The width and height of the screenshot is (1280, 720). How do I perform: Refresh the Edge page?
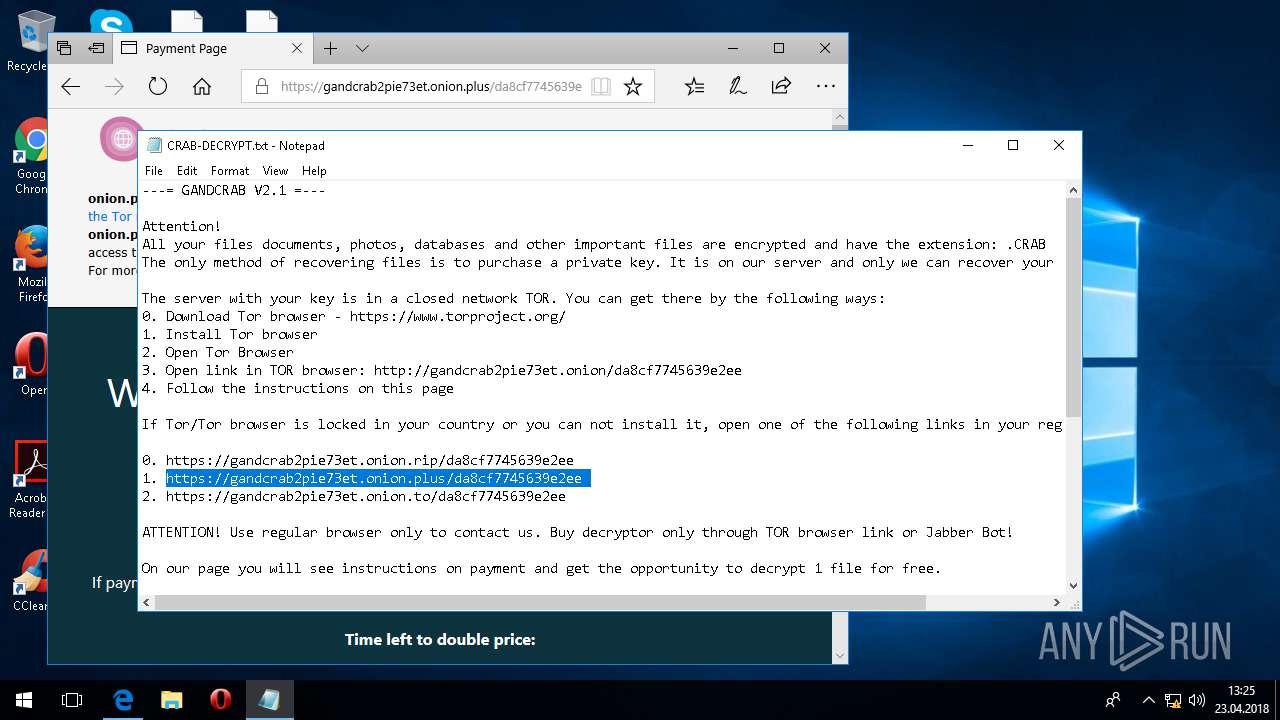[x=158, y=87]
